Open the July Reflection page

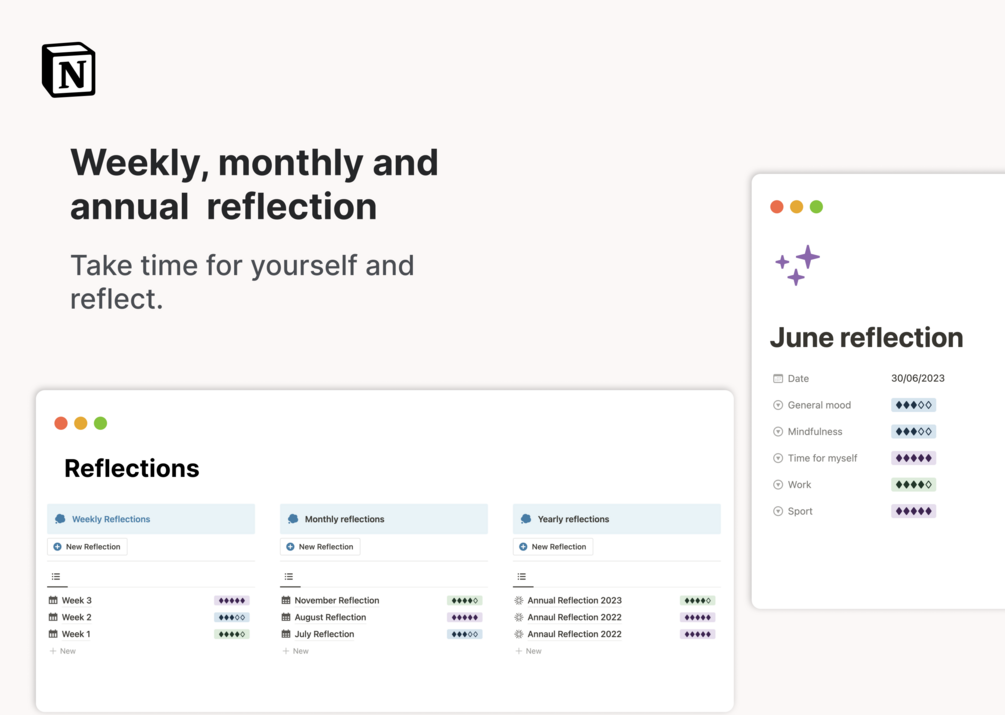pos(324,634)
